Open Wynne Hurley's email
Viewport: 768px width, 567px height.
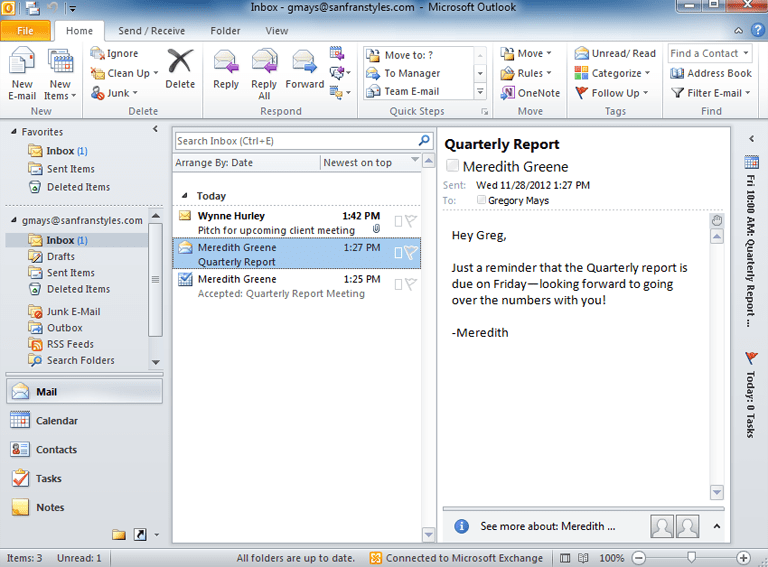297,223
